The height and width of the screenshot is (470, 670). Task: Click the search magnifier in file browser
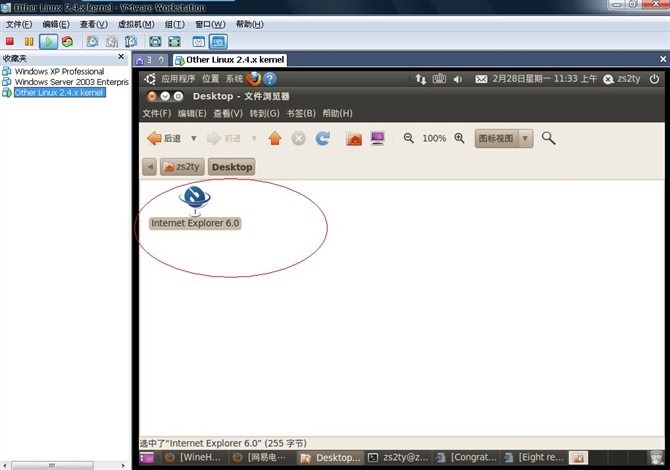pos(548,138)
